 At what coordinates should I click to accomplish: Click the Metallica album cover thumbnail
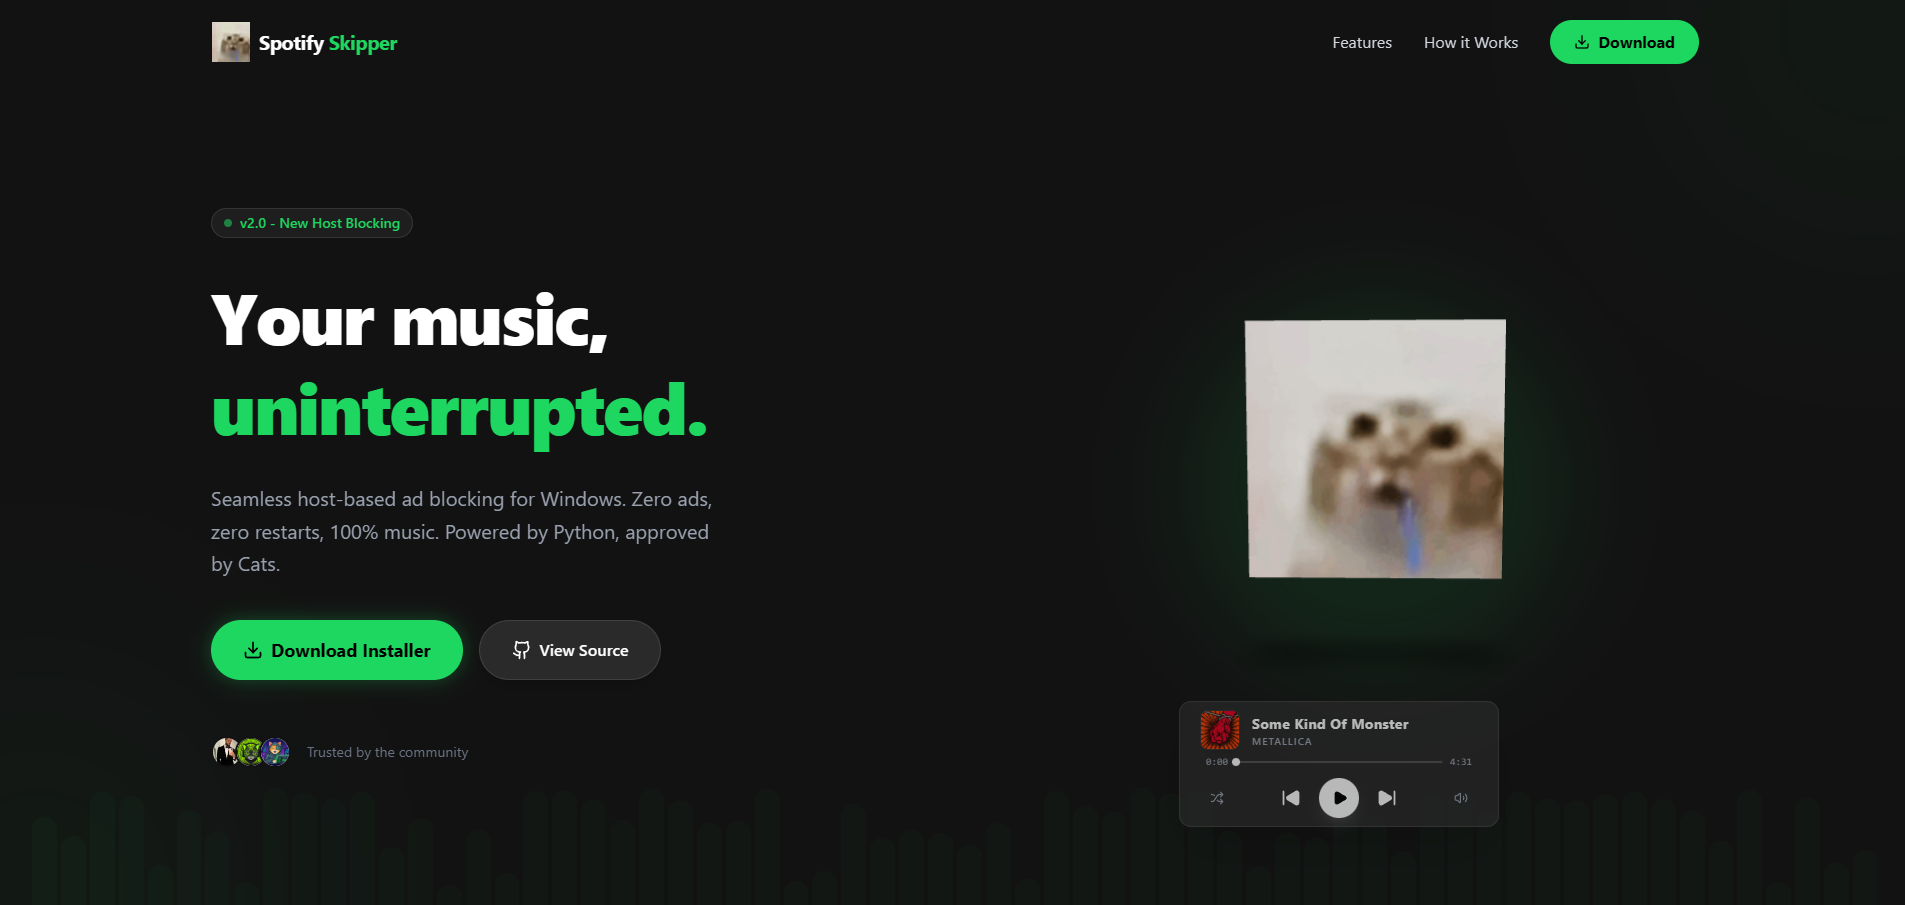(x=1219, y=730)
